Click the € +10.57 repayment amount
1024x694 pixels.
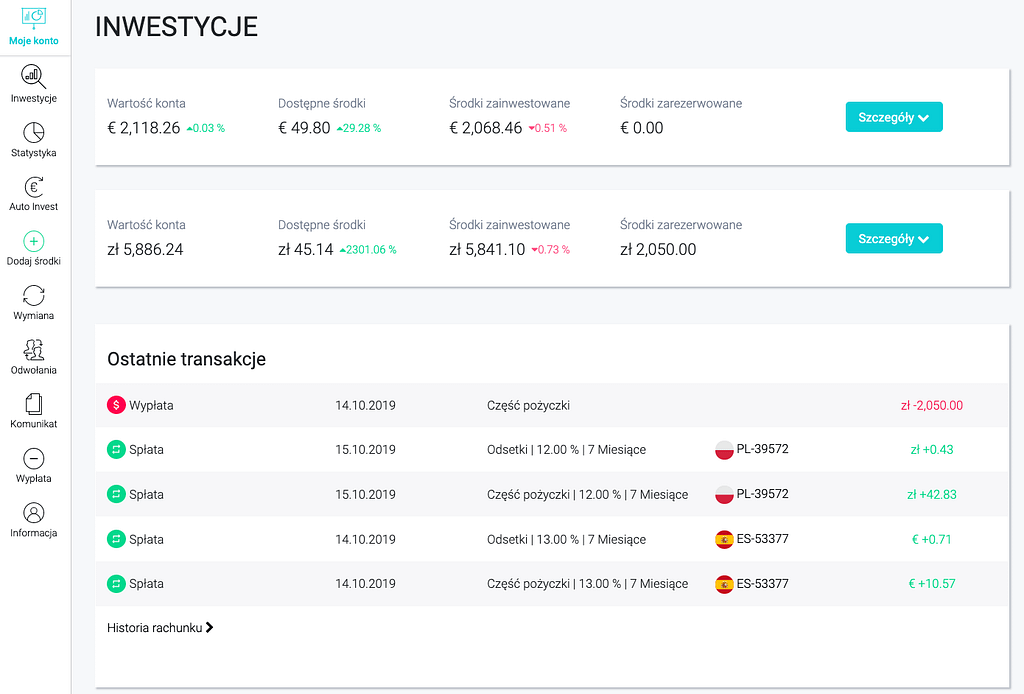[x=932, y=584]
